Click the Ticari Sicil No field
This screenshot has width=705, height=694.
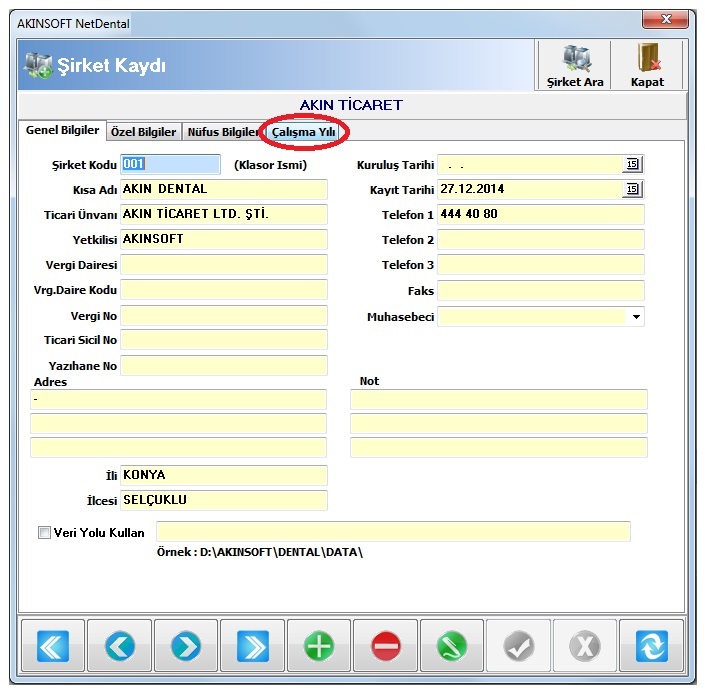[223, 340]
